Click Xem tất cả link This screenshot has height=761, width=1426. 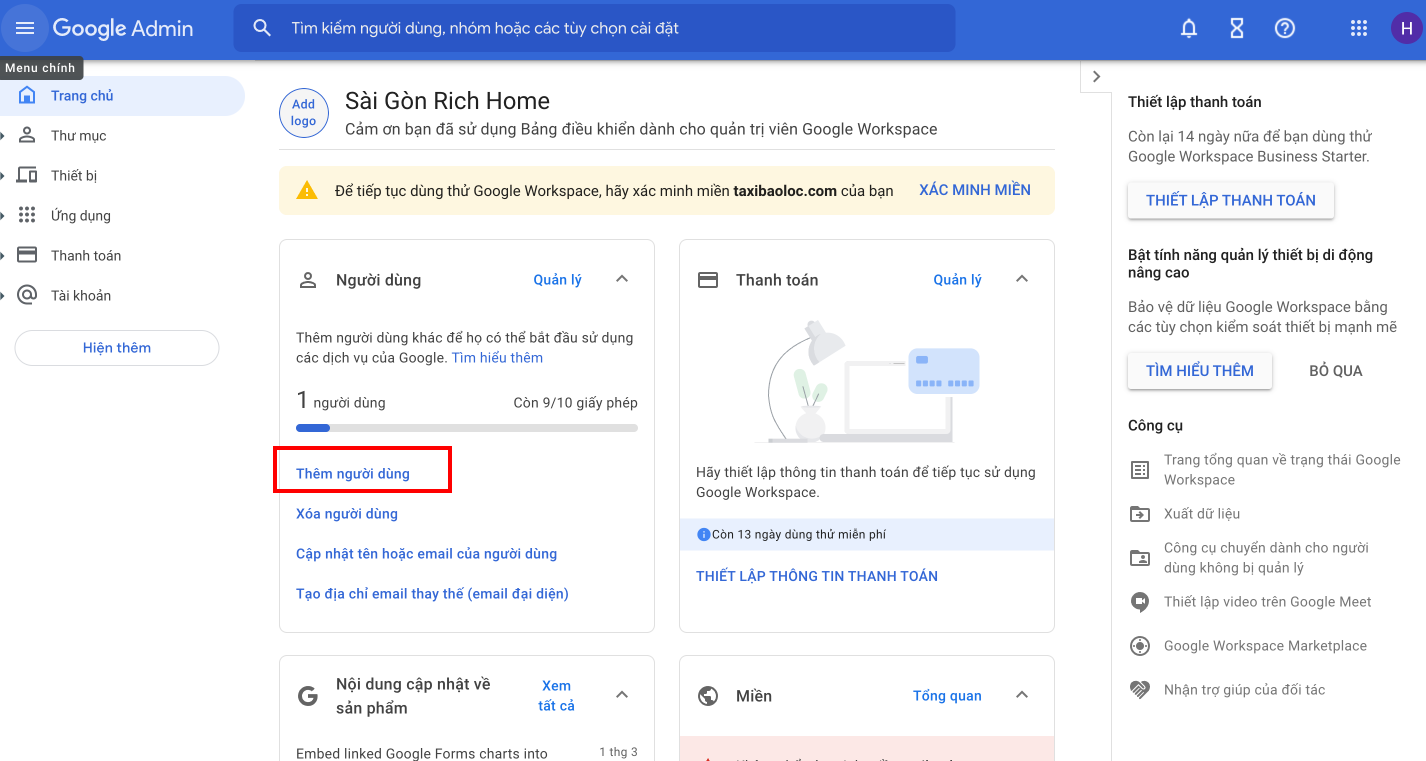(x=557, y=696)
